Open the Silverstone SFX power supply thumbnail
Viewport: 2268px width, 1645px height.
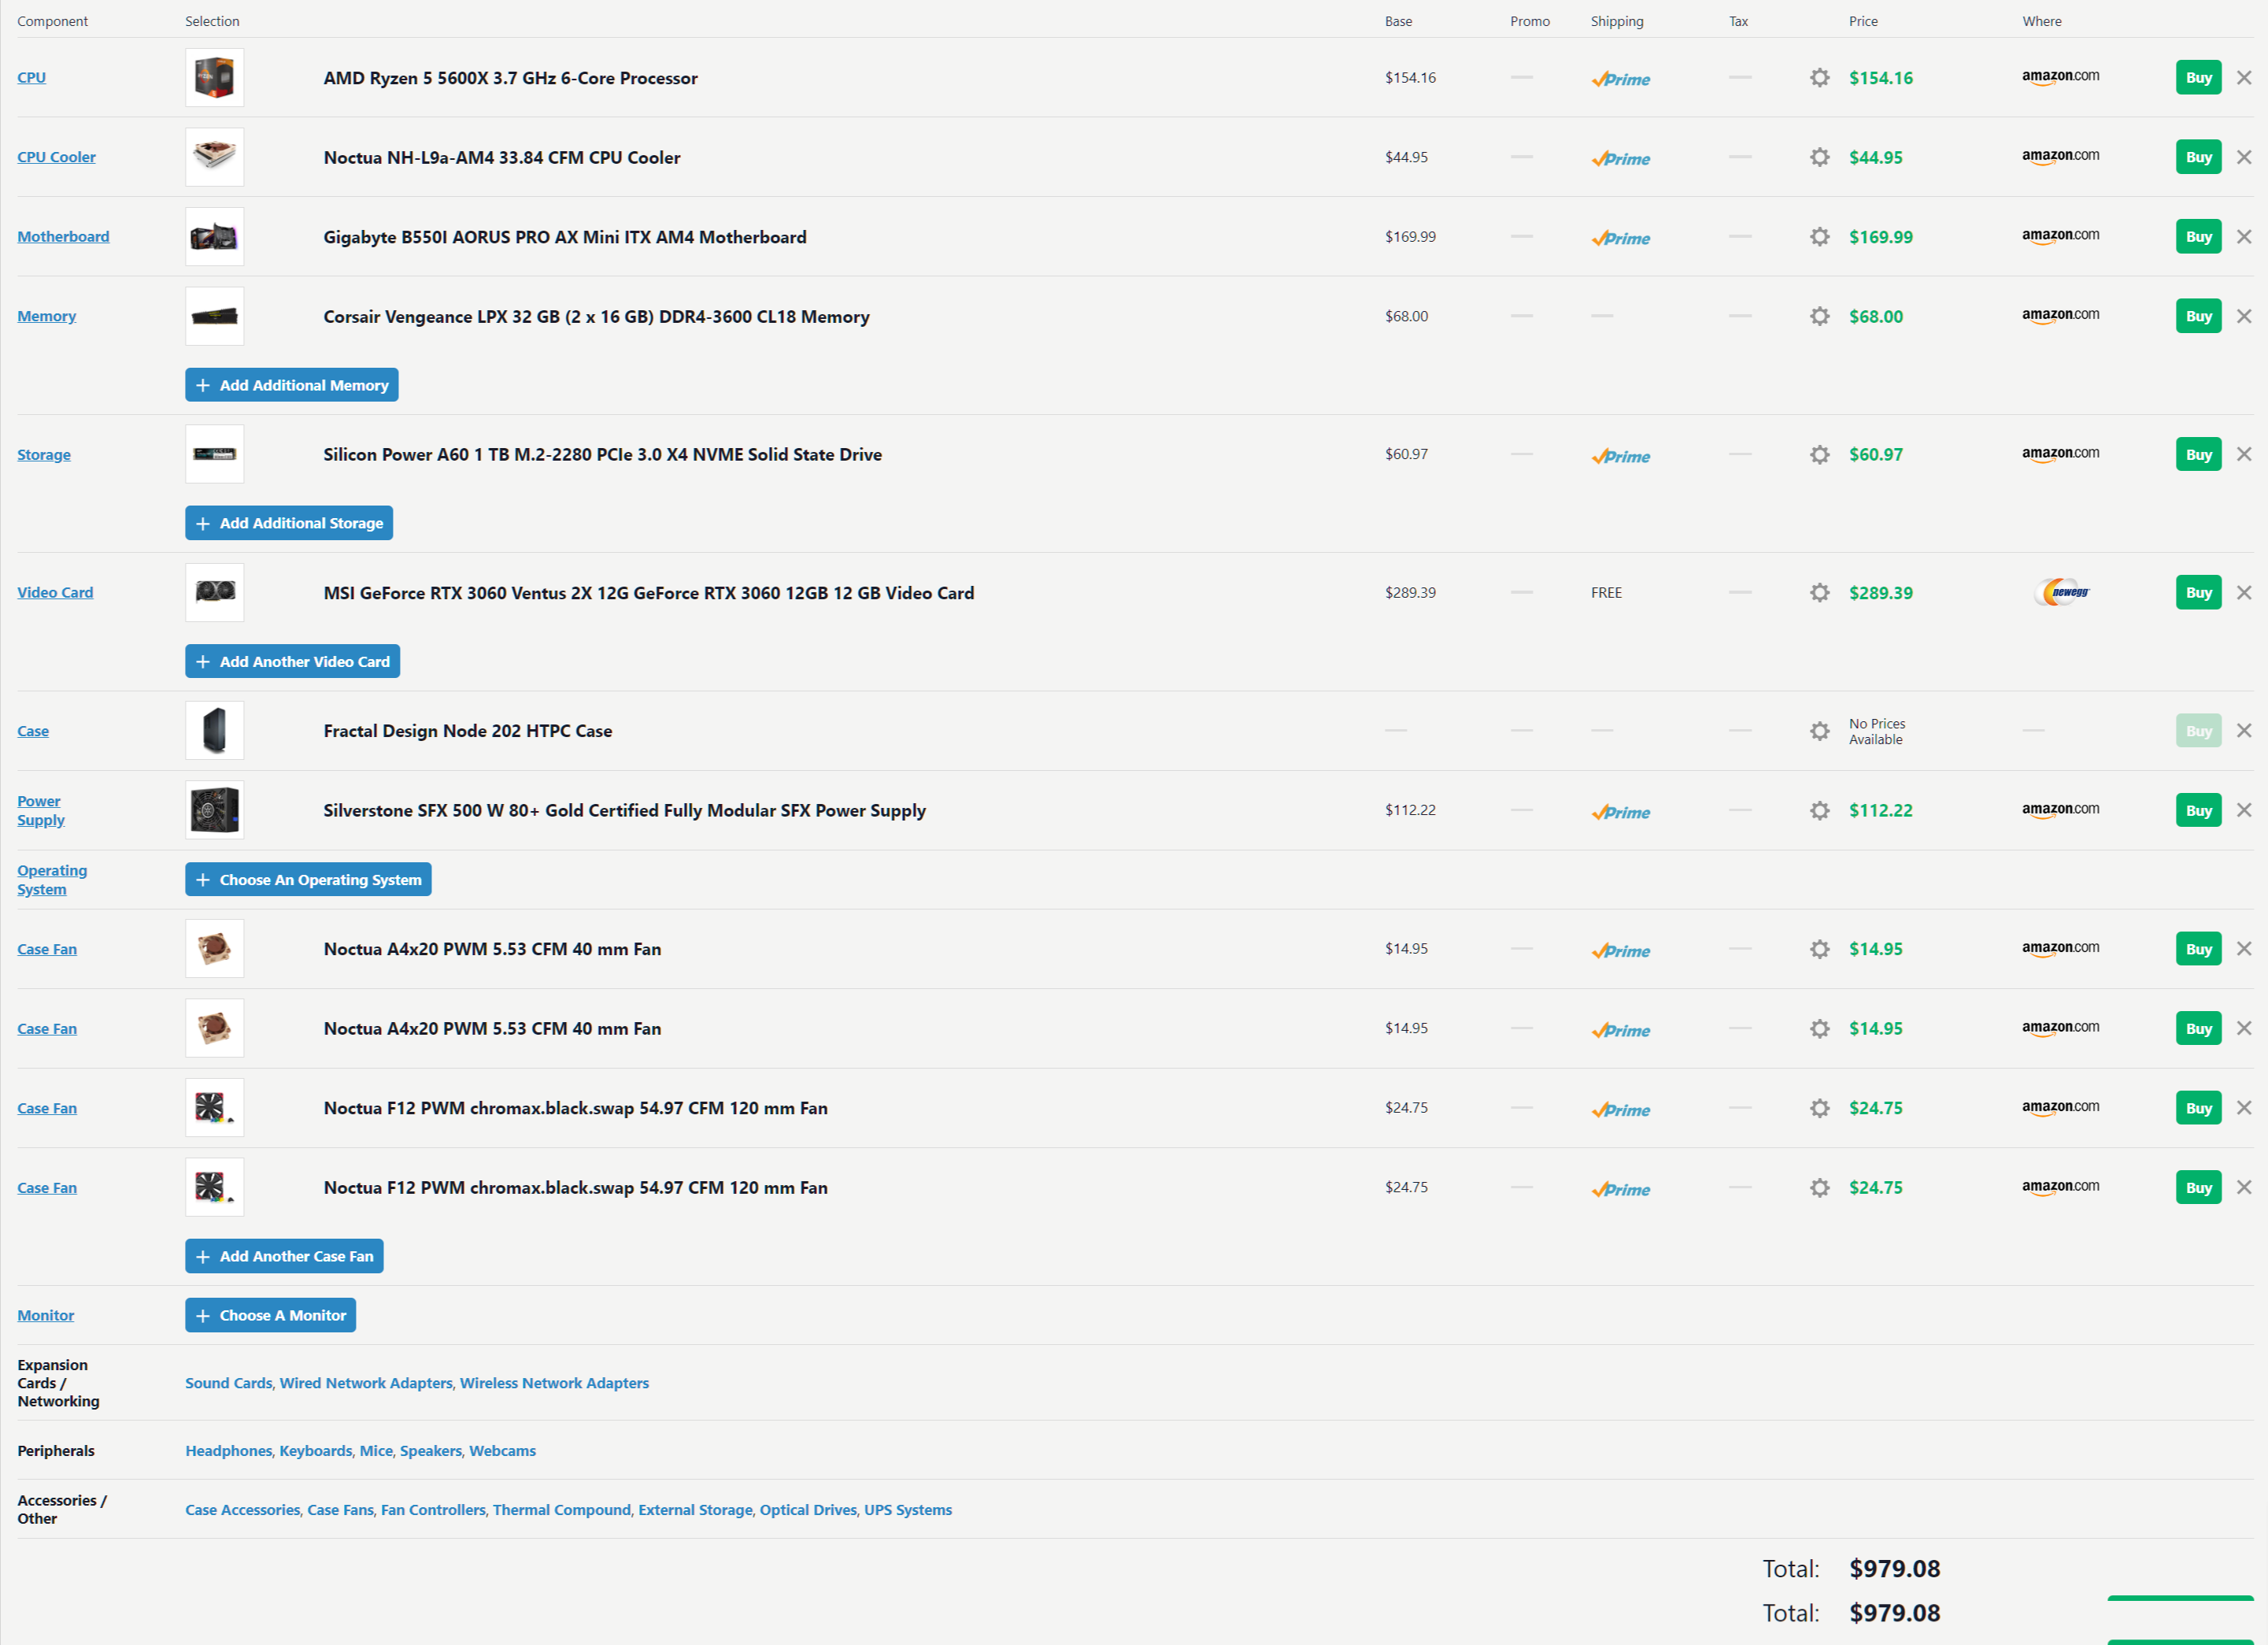[215, 810]
